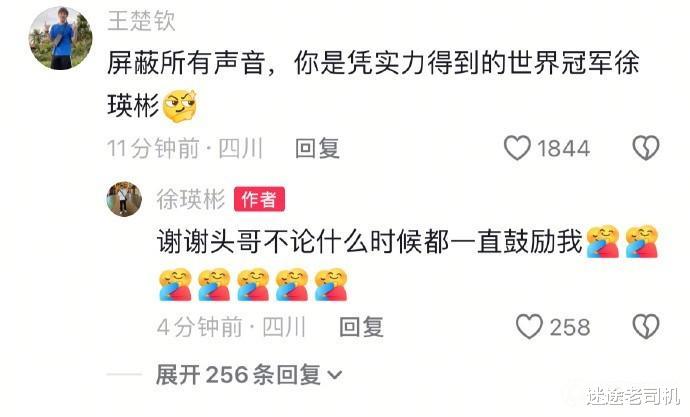This screenshot has width=690, height=417.
Task: Dislike 徐瑛彬's reply with broken heart icon
Action: coord(646,326)
